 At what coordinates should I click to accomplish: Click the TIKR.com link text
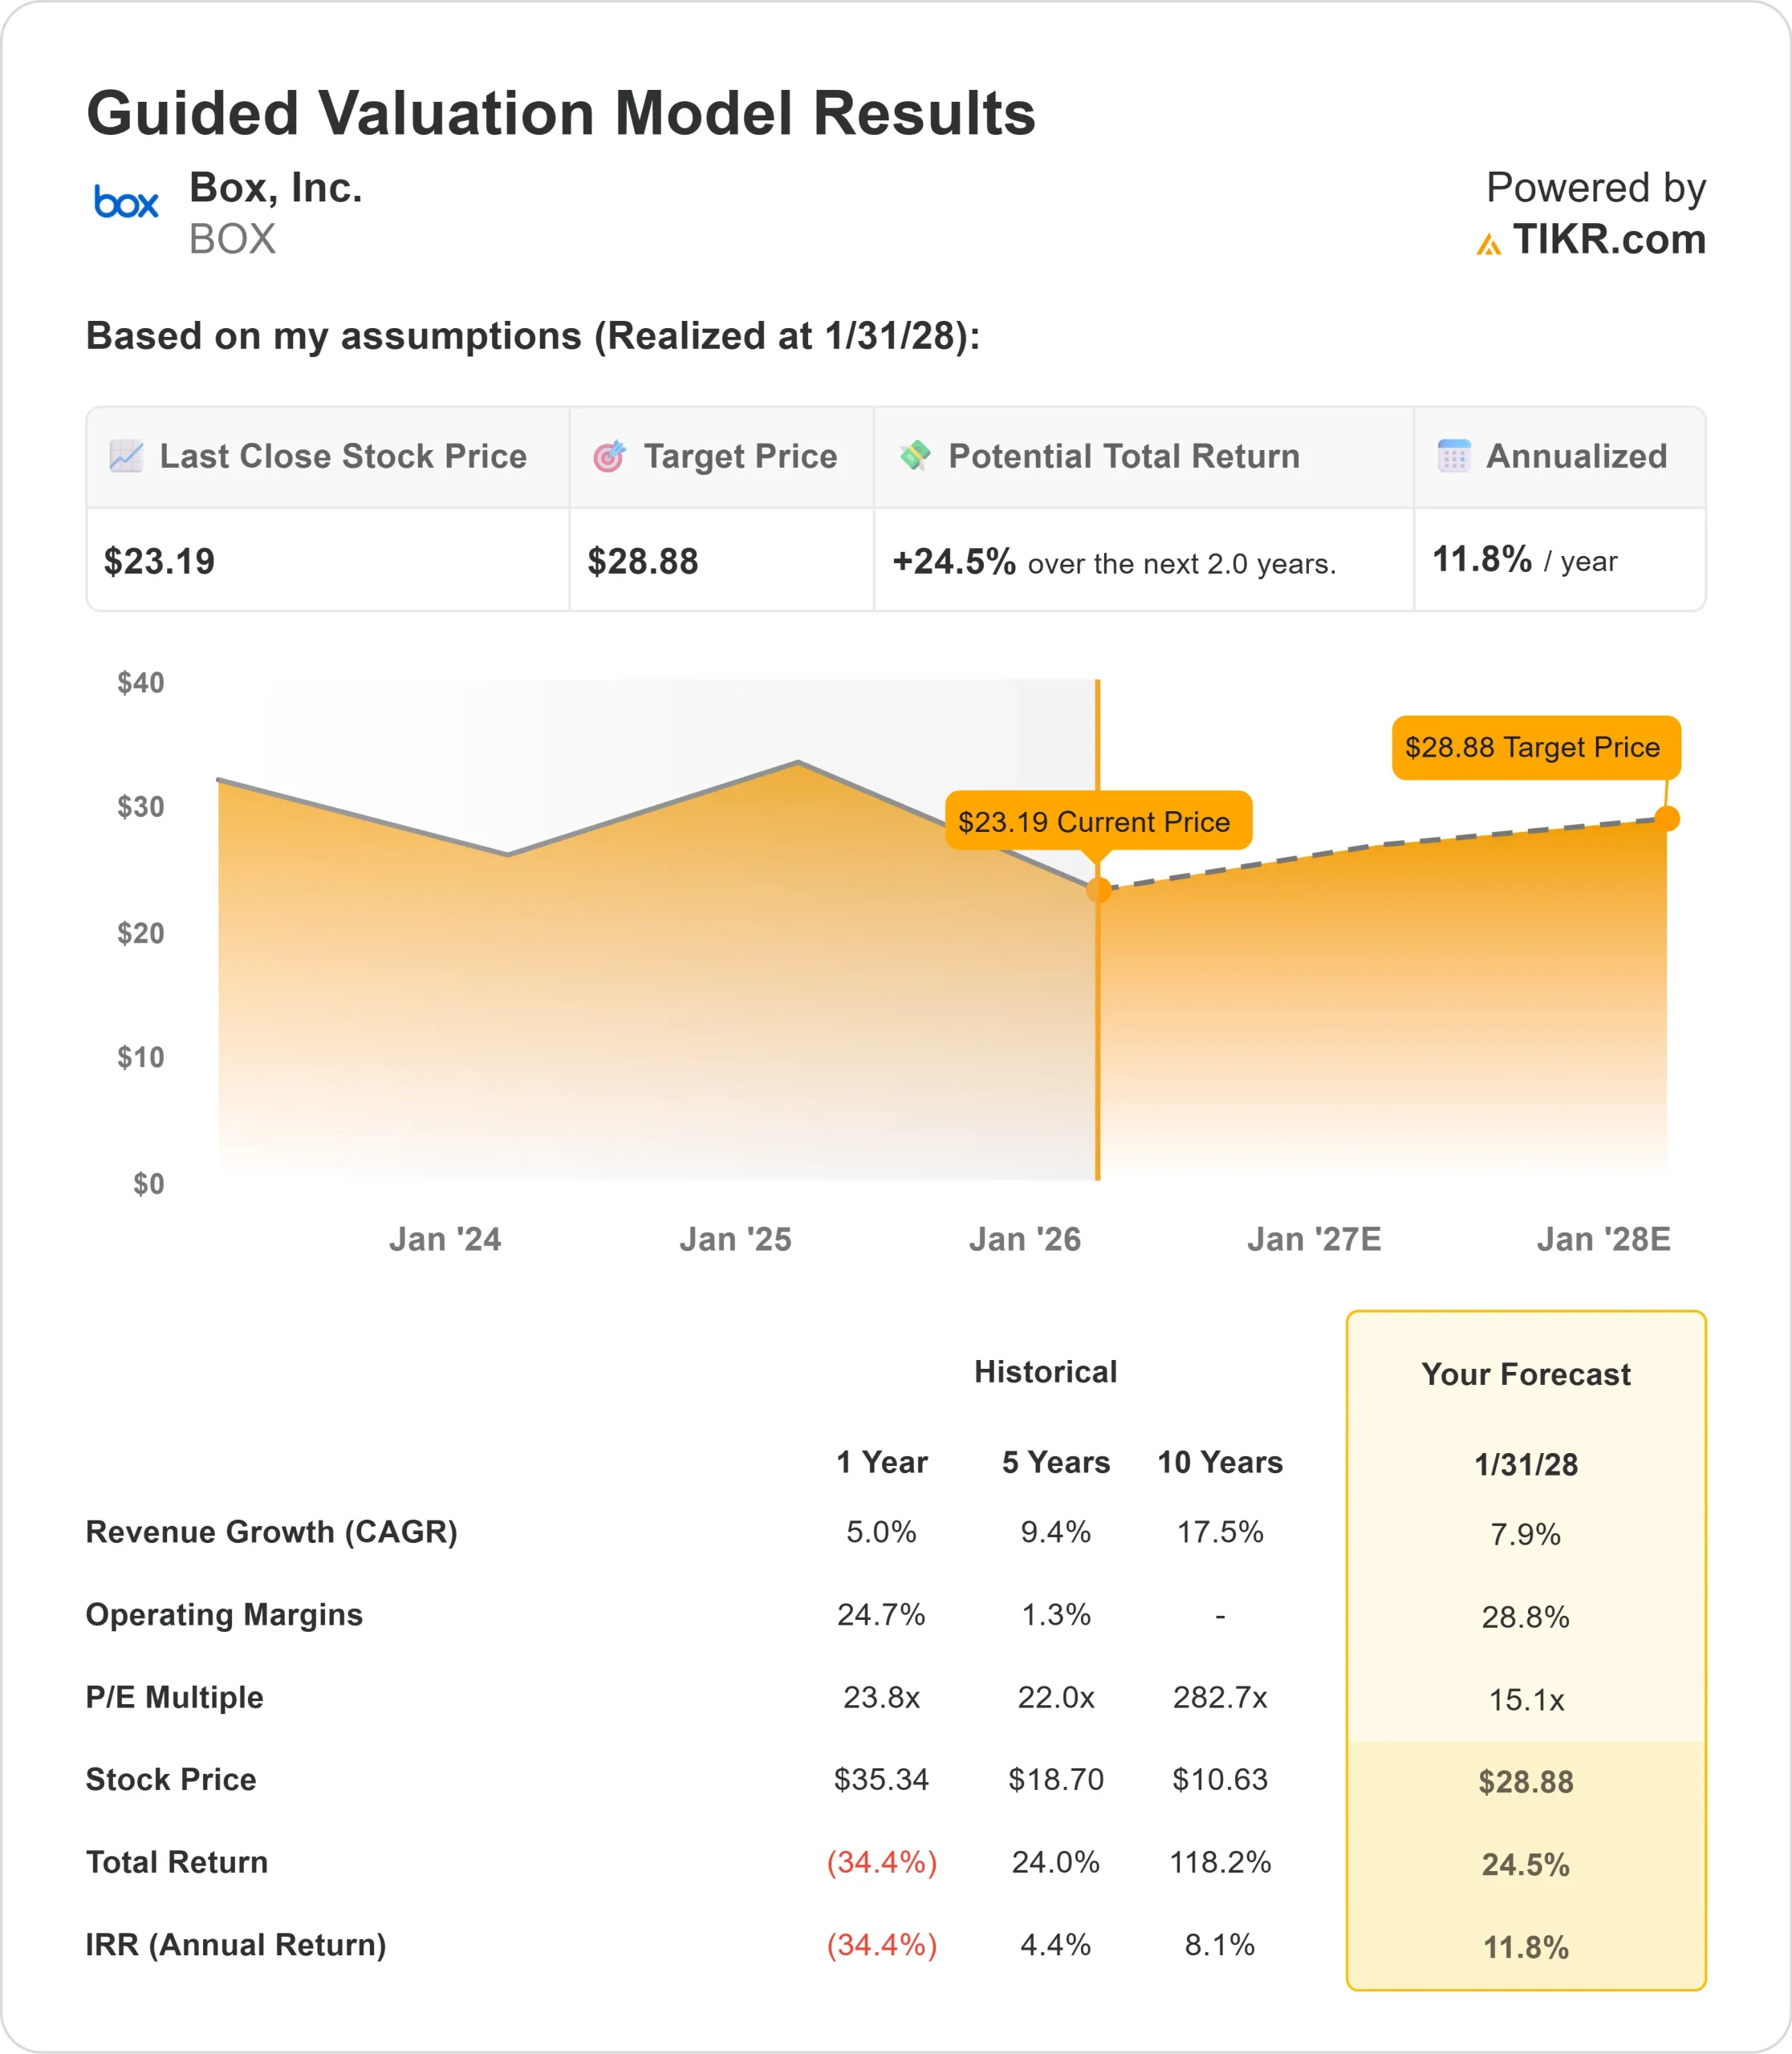pyautogui.click(x=1608, y=240)
